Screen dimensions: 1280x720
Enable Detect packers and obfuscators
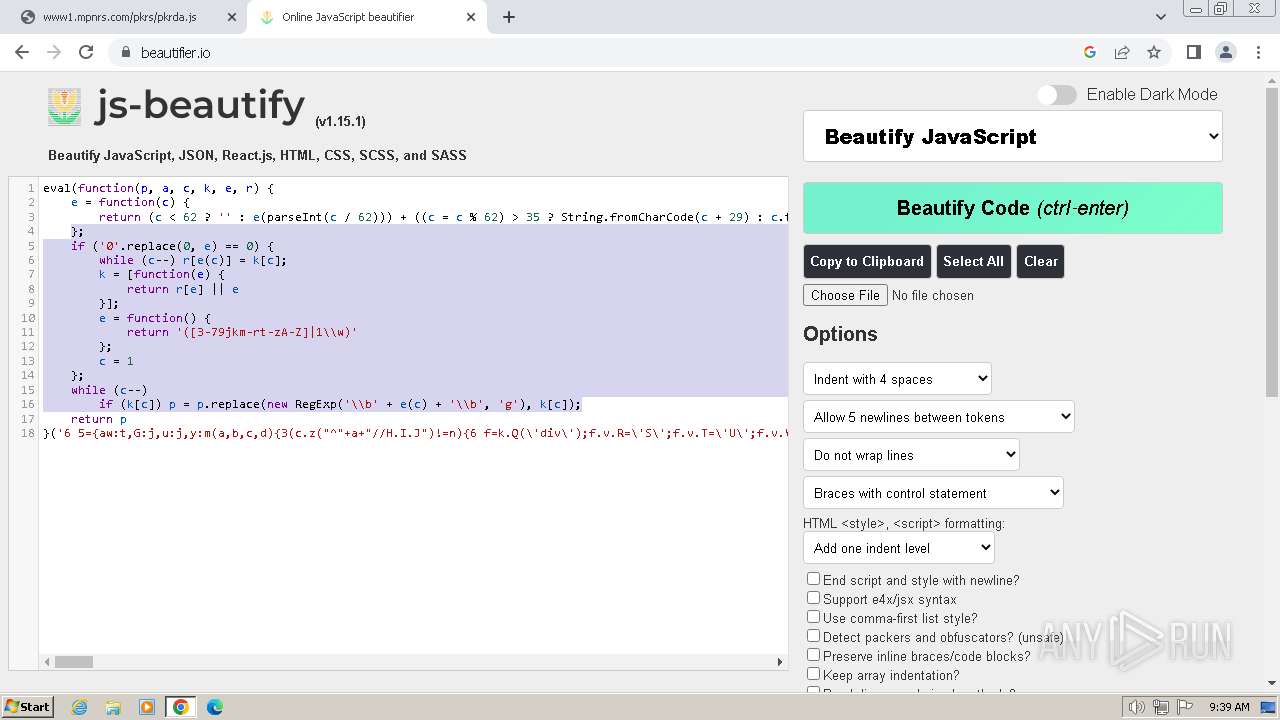pos(813,636)
